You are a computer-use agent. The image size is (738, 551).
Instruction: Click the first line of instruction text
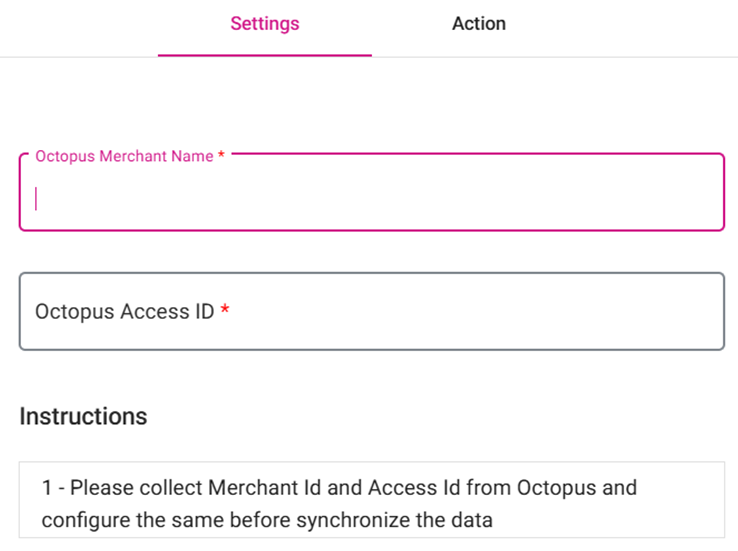[339, 489]
